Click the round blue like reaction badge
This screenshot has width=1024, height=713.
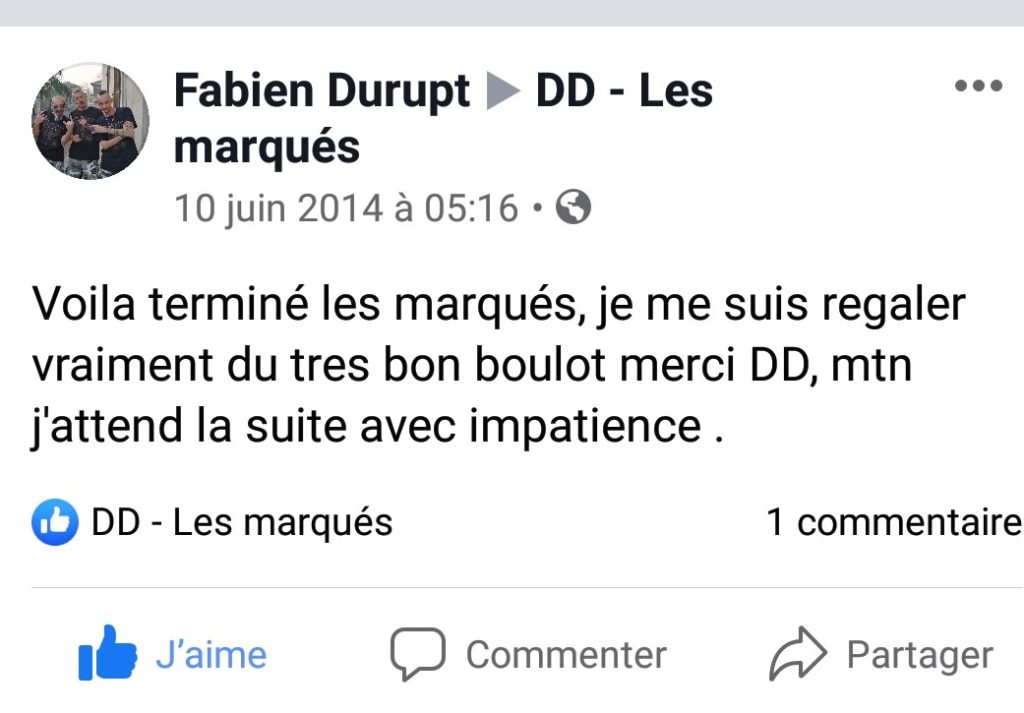[x=55, y=522]
